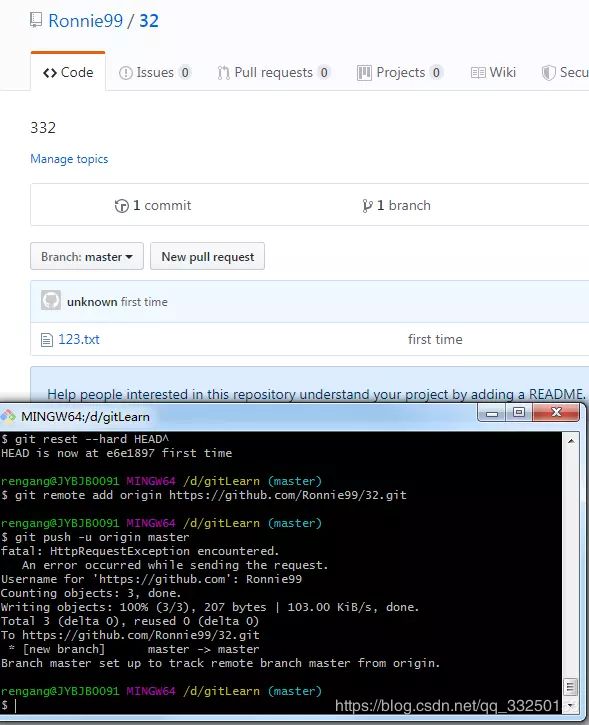Click the Manage topics link

tap(69, 159)
